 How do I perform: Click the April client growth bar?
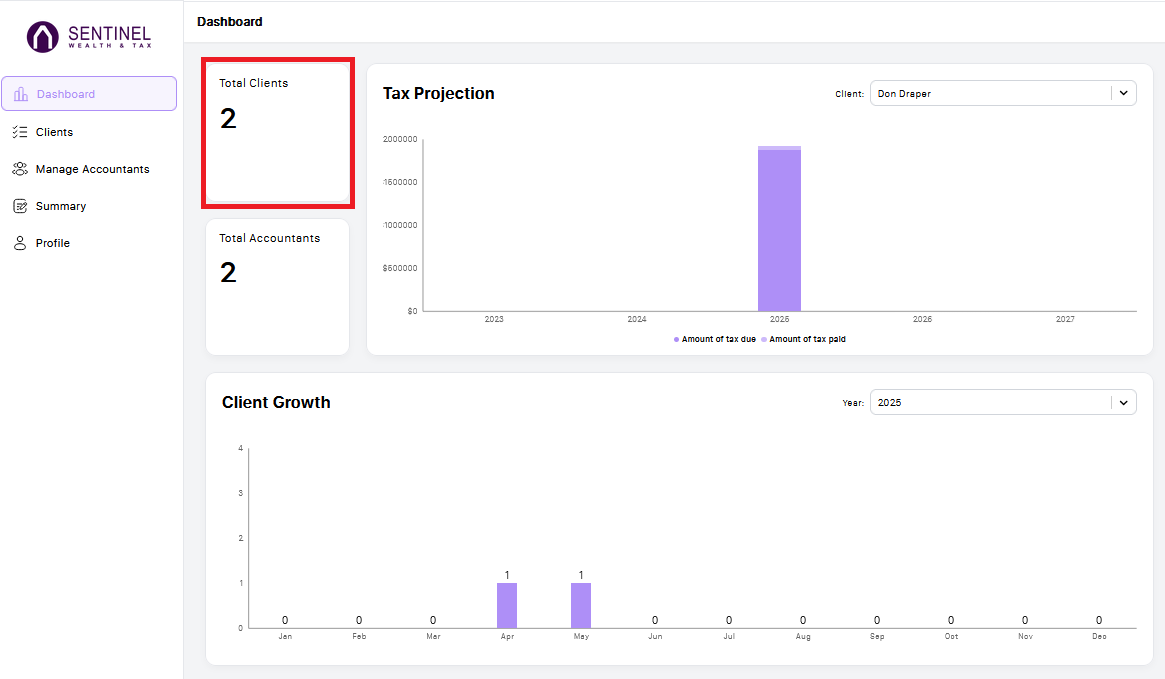(507, 605)
